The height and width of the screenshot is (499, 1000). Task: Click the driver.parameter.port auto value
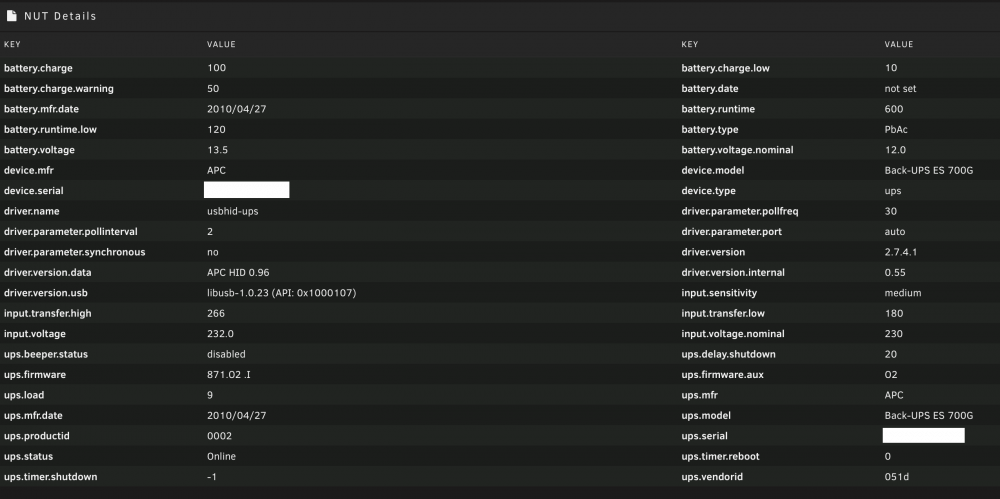pyautogui.click(x=895, y=232)
